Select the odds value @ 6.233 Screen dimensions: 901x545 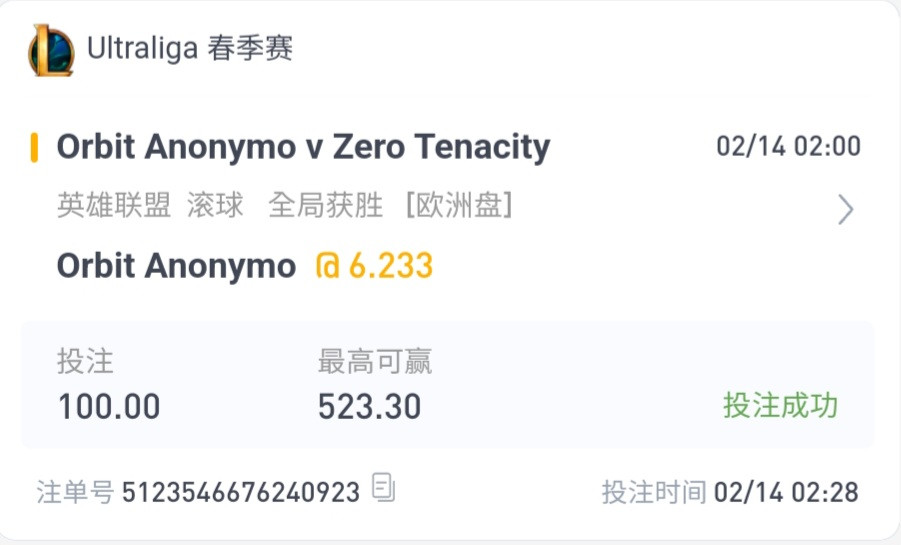[374, 266]
